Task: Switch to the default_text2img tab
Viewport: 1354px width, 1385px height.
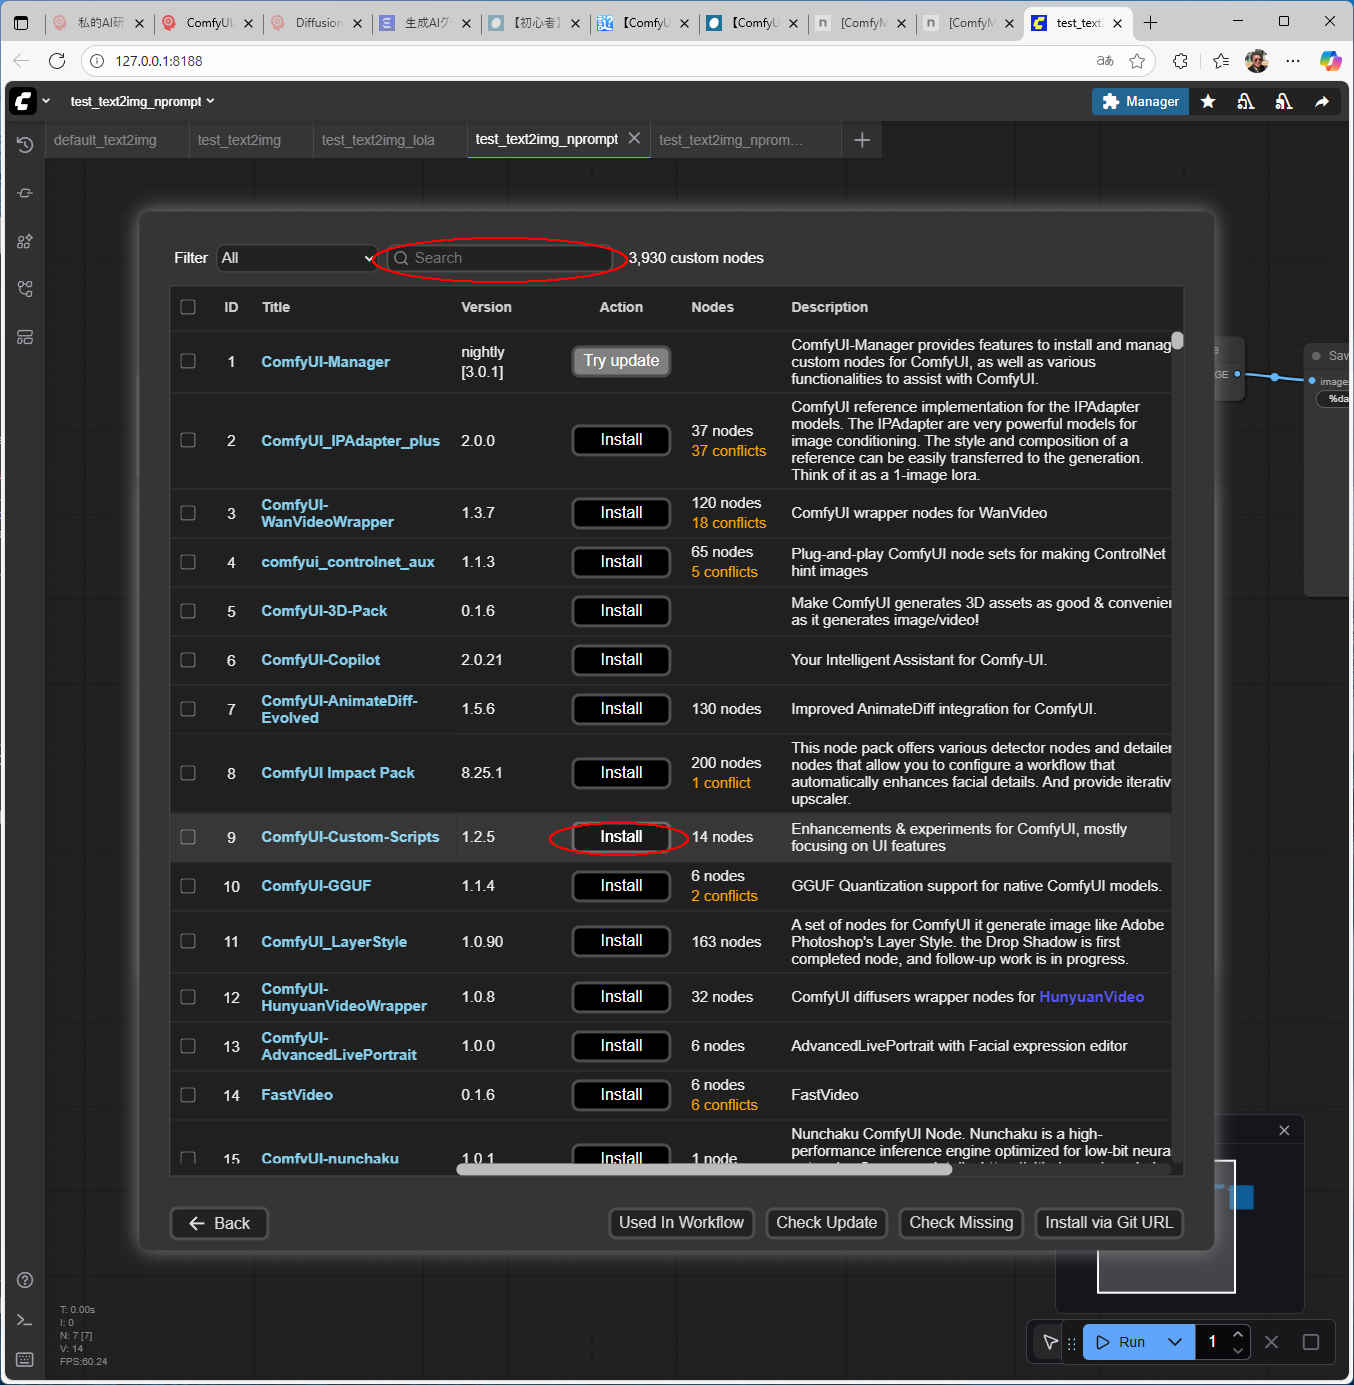Action: tap(105, 140)
